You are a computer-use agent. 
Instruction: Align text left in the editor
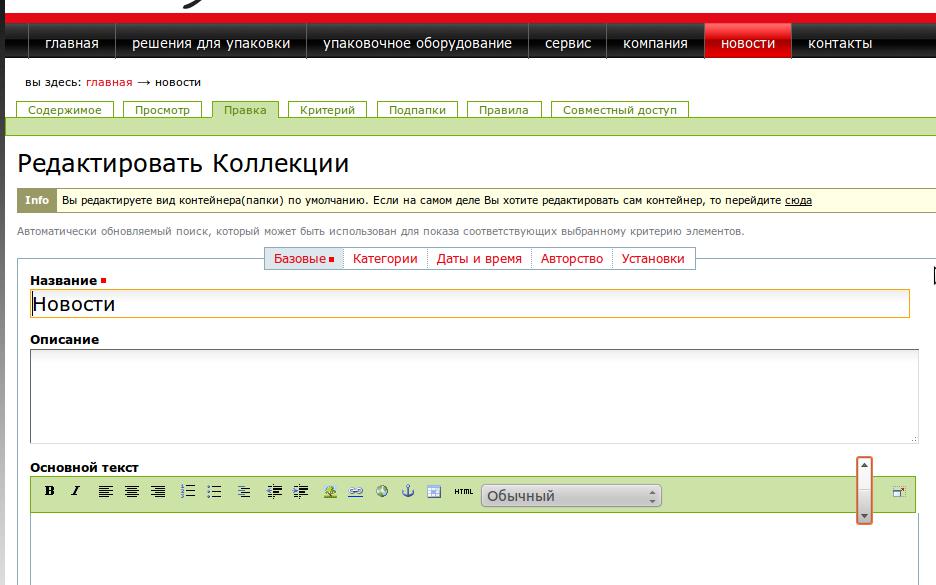pos(105,491)
